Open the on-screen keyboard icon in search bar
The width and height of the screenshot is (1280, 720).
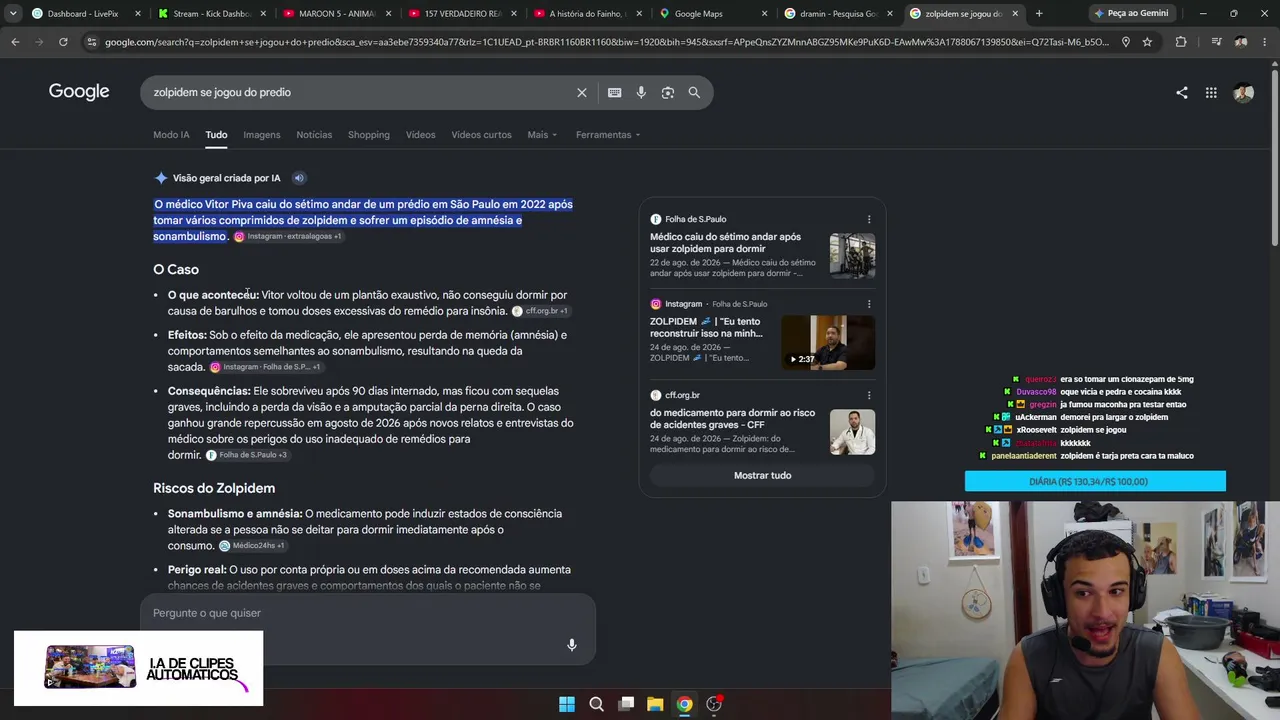tap(614, 92)
